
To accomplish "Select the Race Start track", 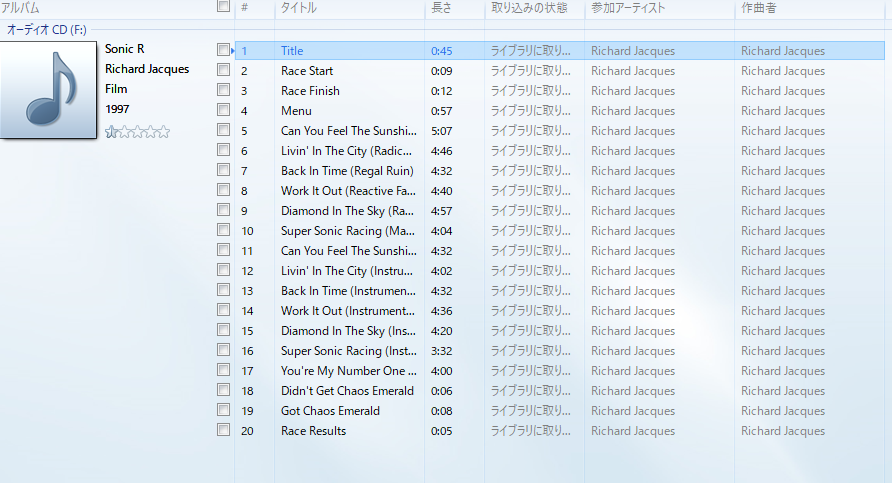I will [x=307, y=71].
